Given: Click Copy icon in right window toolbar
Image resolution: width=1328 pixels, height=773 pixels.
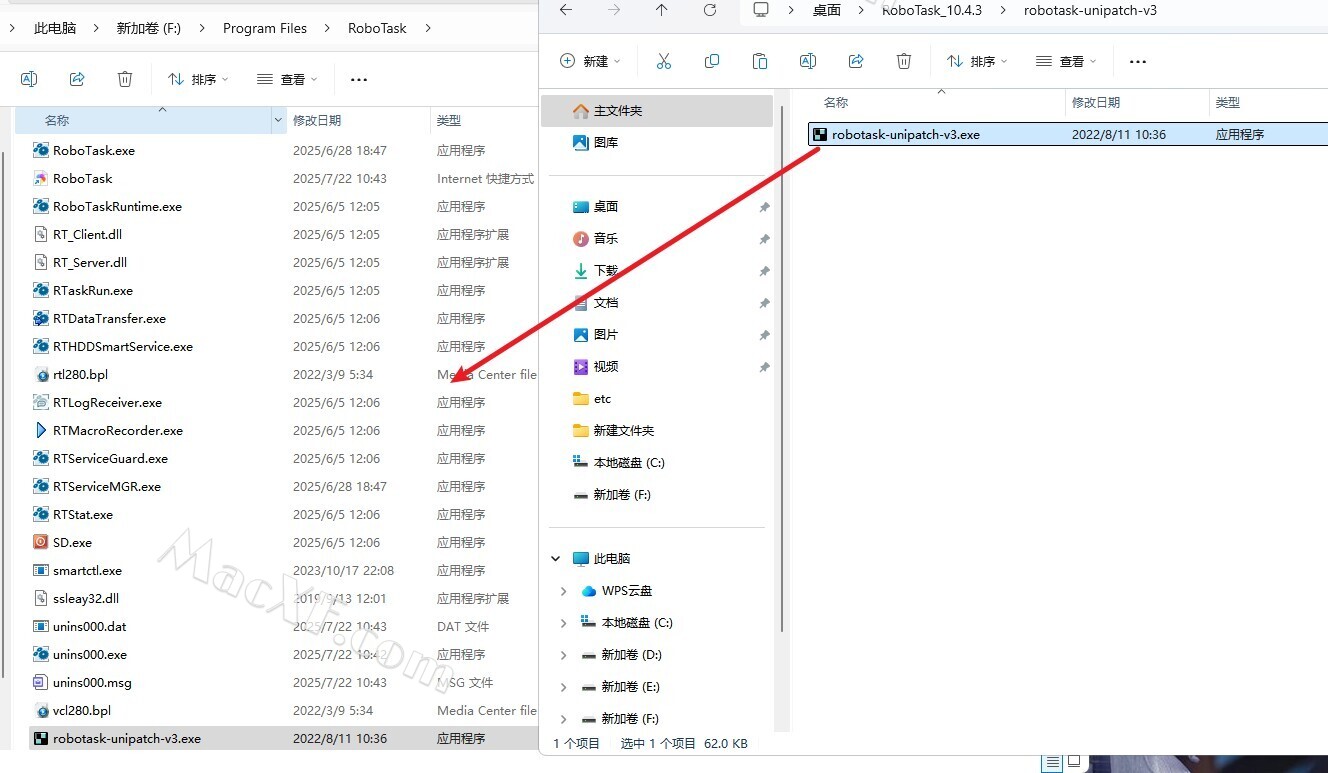Looking at the screenshot, I should click(x=712, y=61).
